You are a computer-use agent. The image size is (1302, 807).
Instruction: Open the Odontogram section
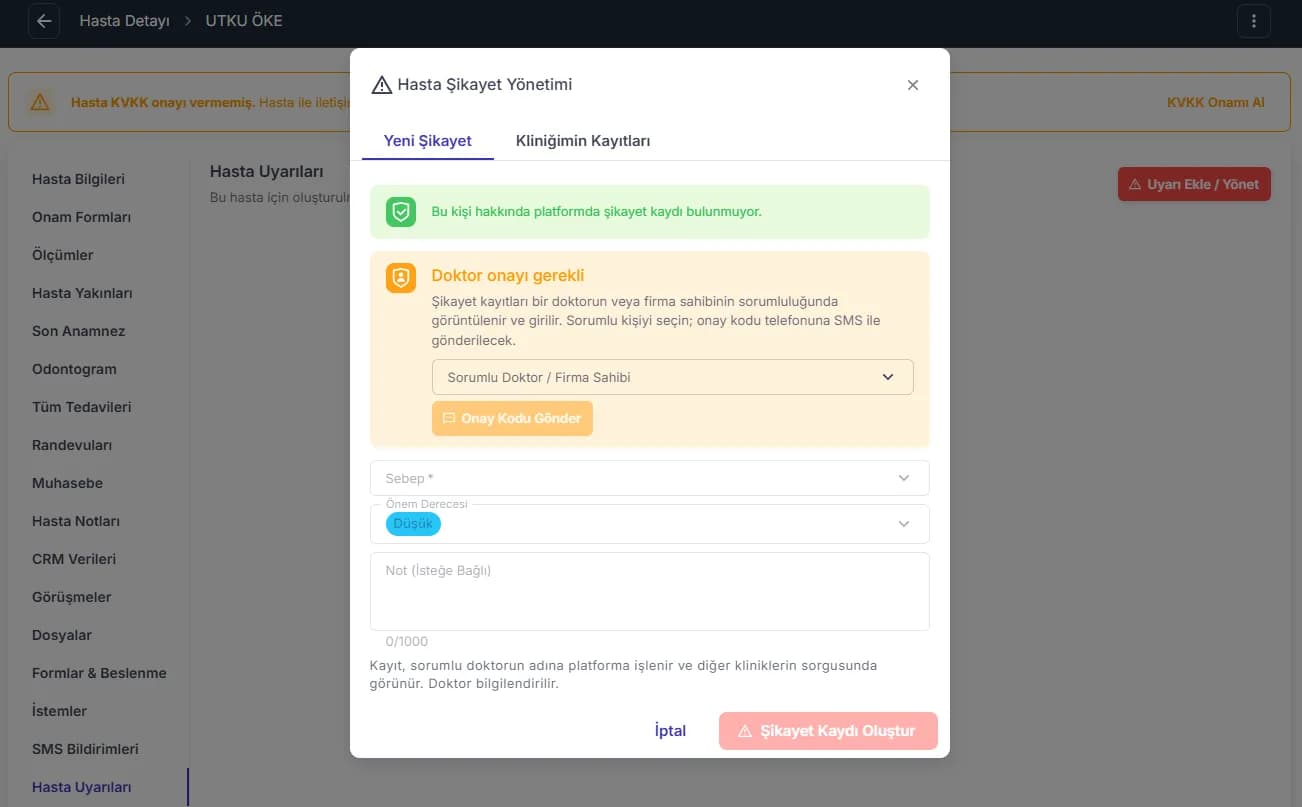(x=74, y=369)
